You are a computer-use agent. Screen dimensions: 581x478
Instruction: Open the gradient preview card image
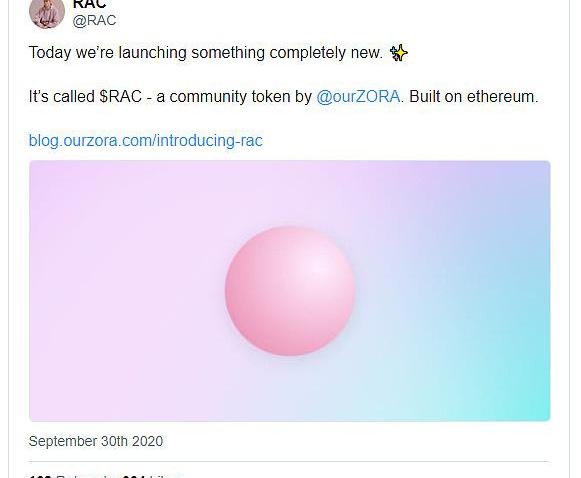[290, 291]
